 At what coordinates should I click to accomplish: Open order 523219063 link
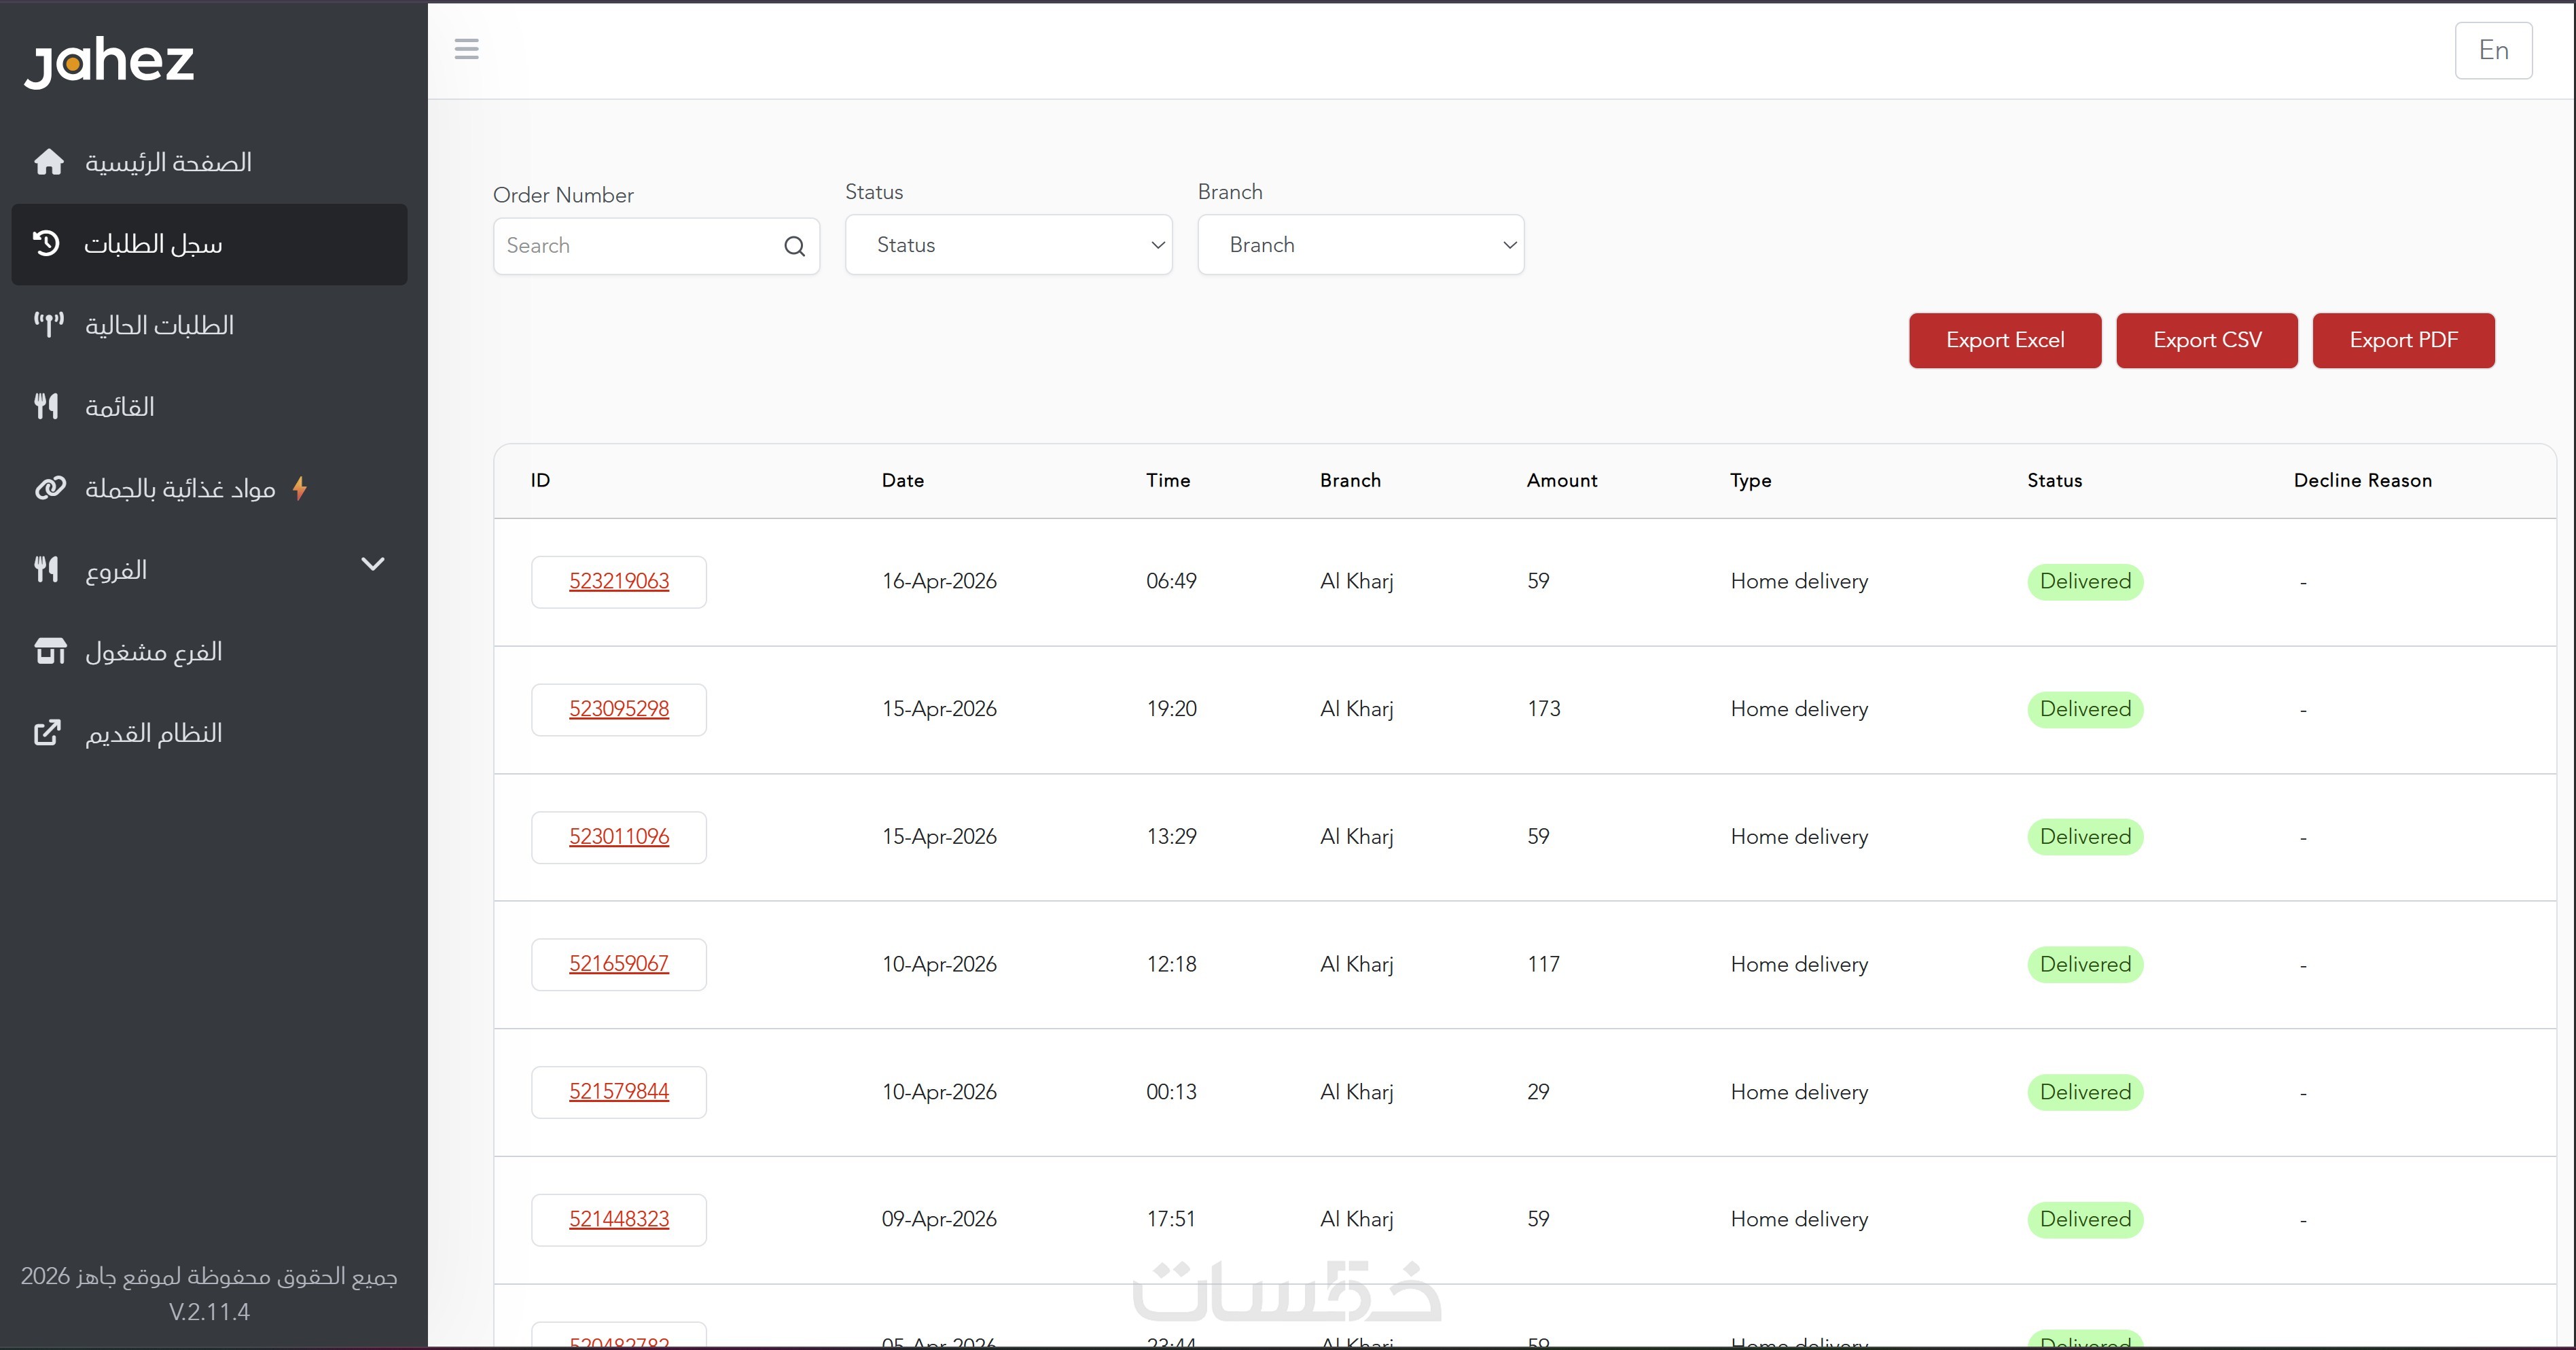(618, 581)
